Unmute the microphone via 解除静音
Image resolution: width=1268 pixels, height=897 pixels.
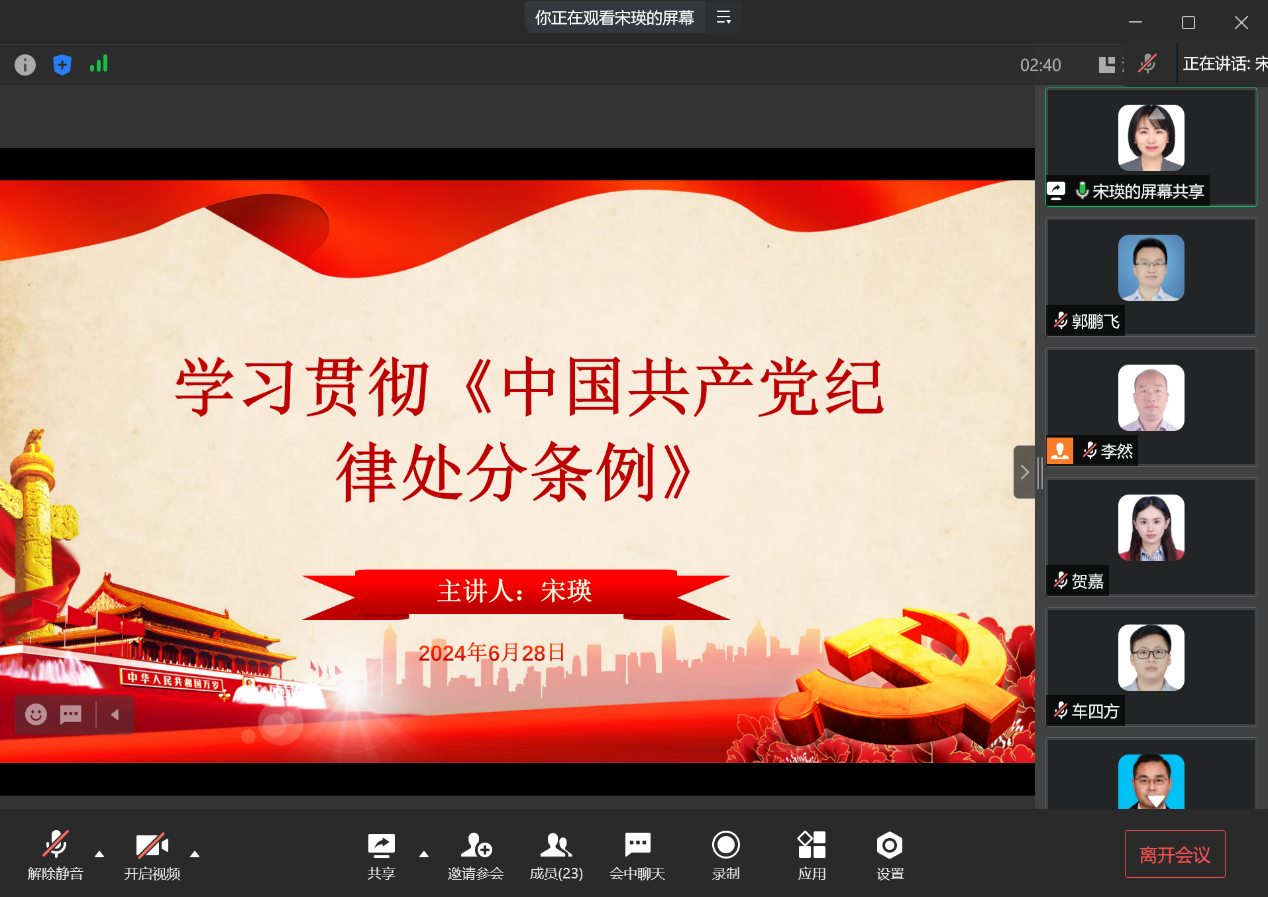(55, 855)
